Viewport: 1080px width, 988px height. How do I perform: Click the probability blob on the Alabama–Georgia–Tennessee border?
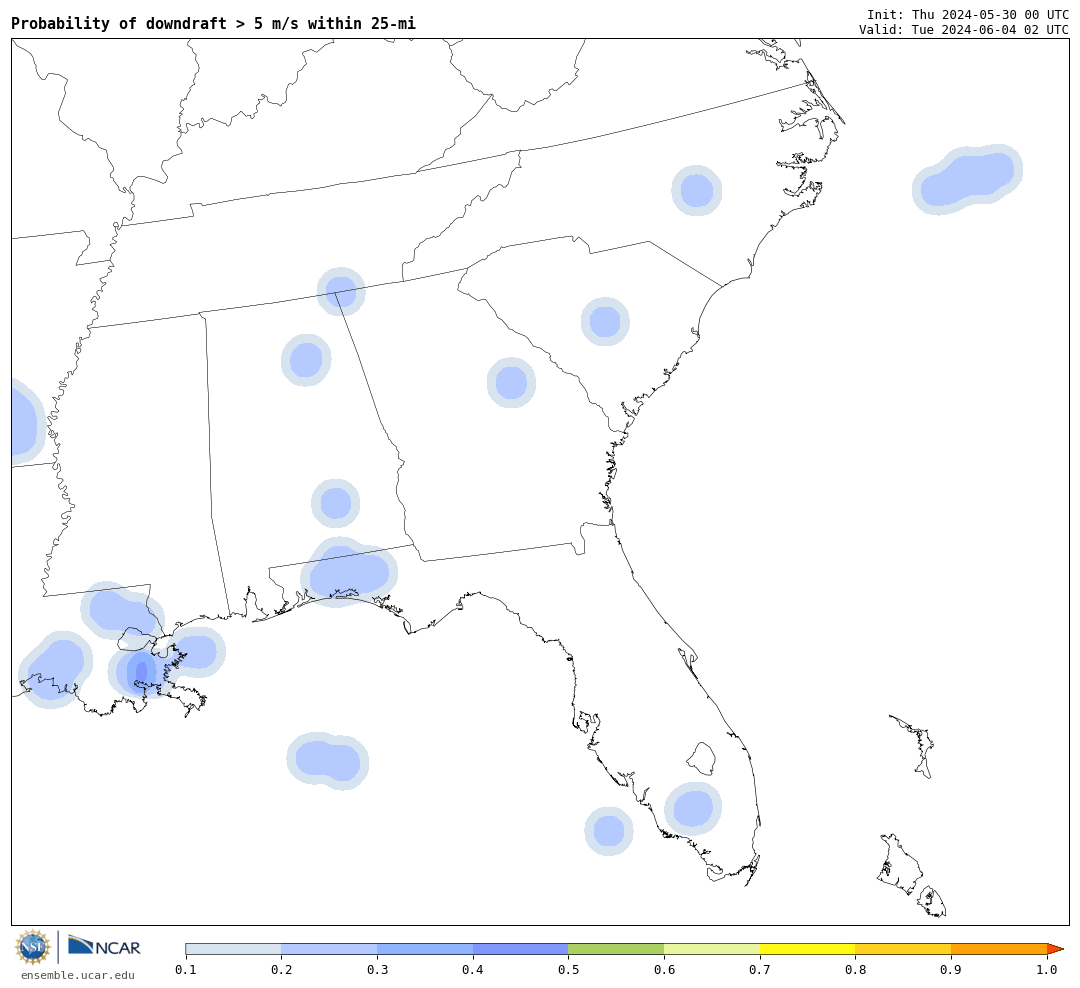coord(341,291)
